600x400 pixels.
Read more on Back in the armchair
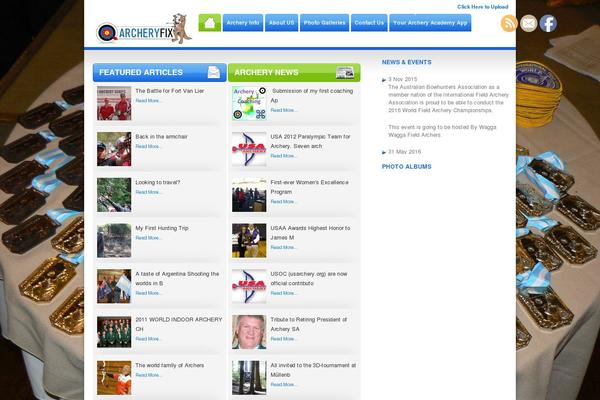pos(148,147)
